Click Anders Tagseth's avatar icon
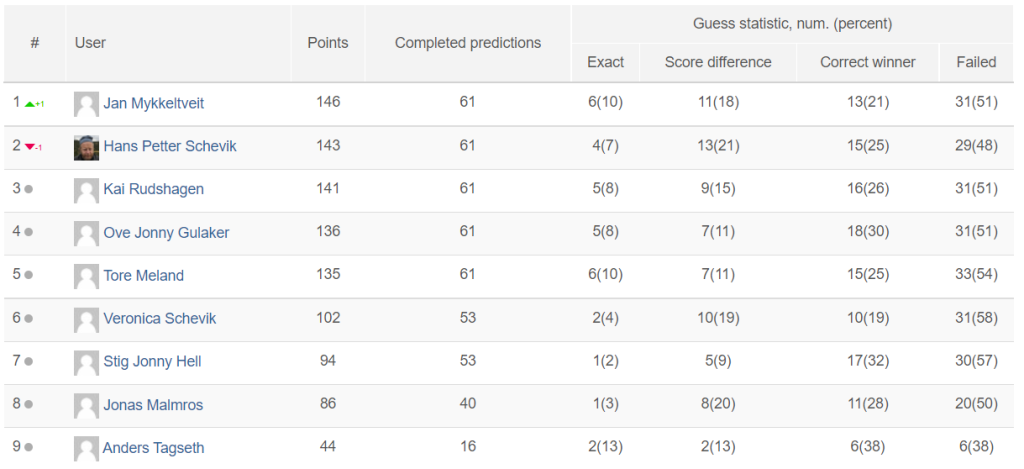Viewport: 1024px width, 469px height. [x=86, y=449]
